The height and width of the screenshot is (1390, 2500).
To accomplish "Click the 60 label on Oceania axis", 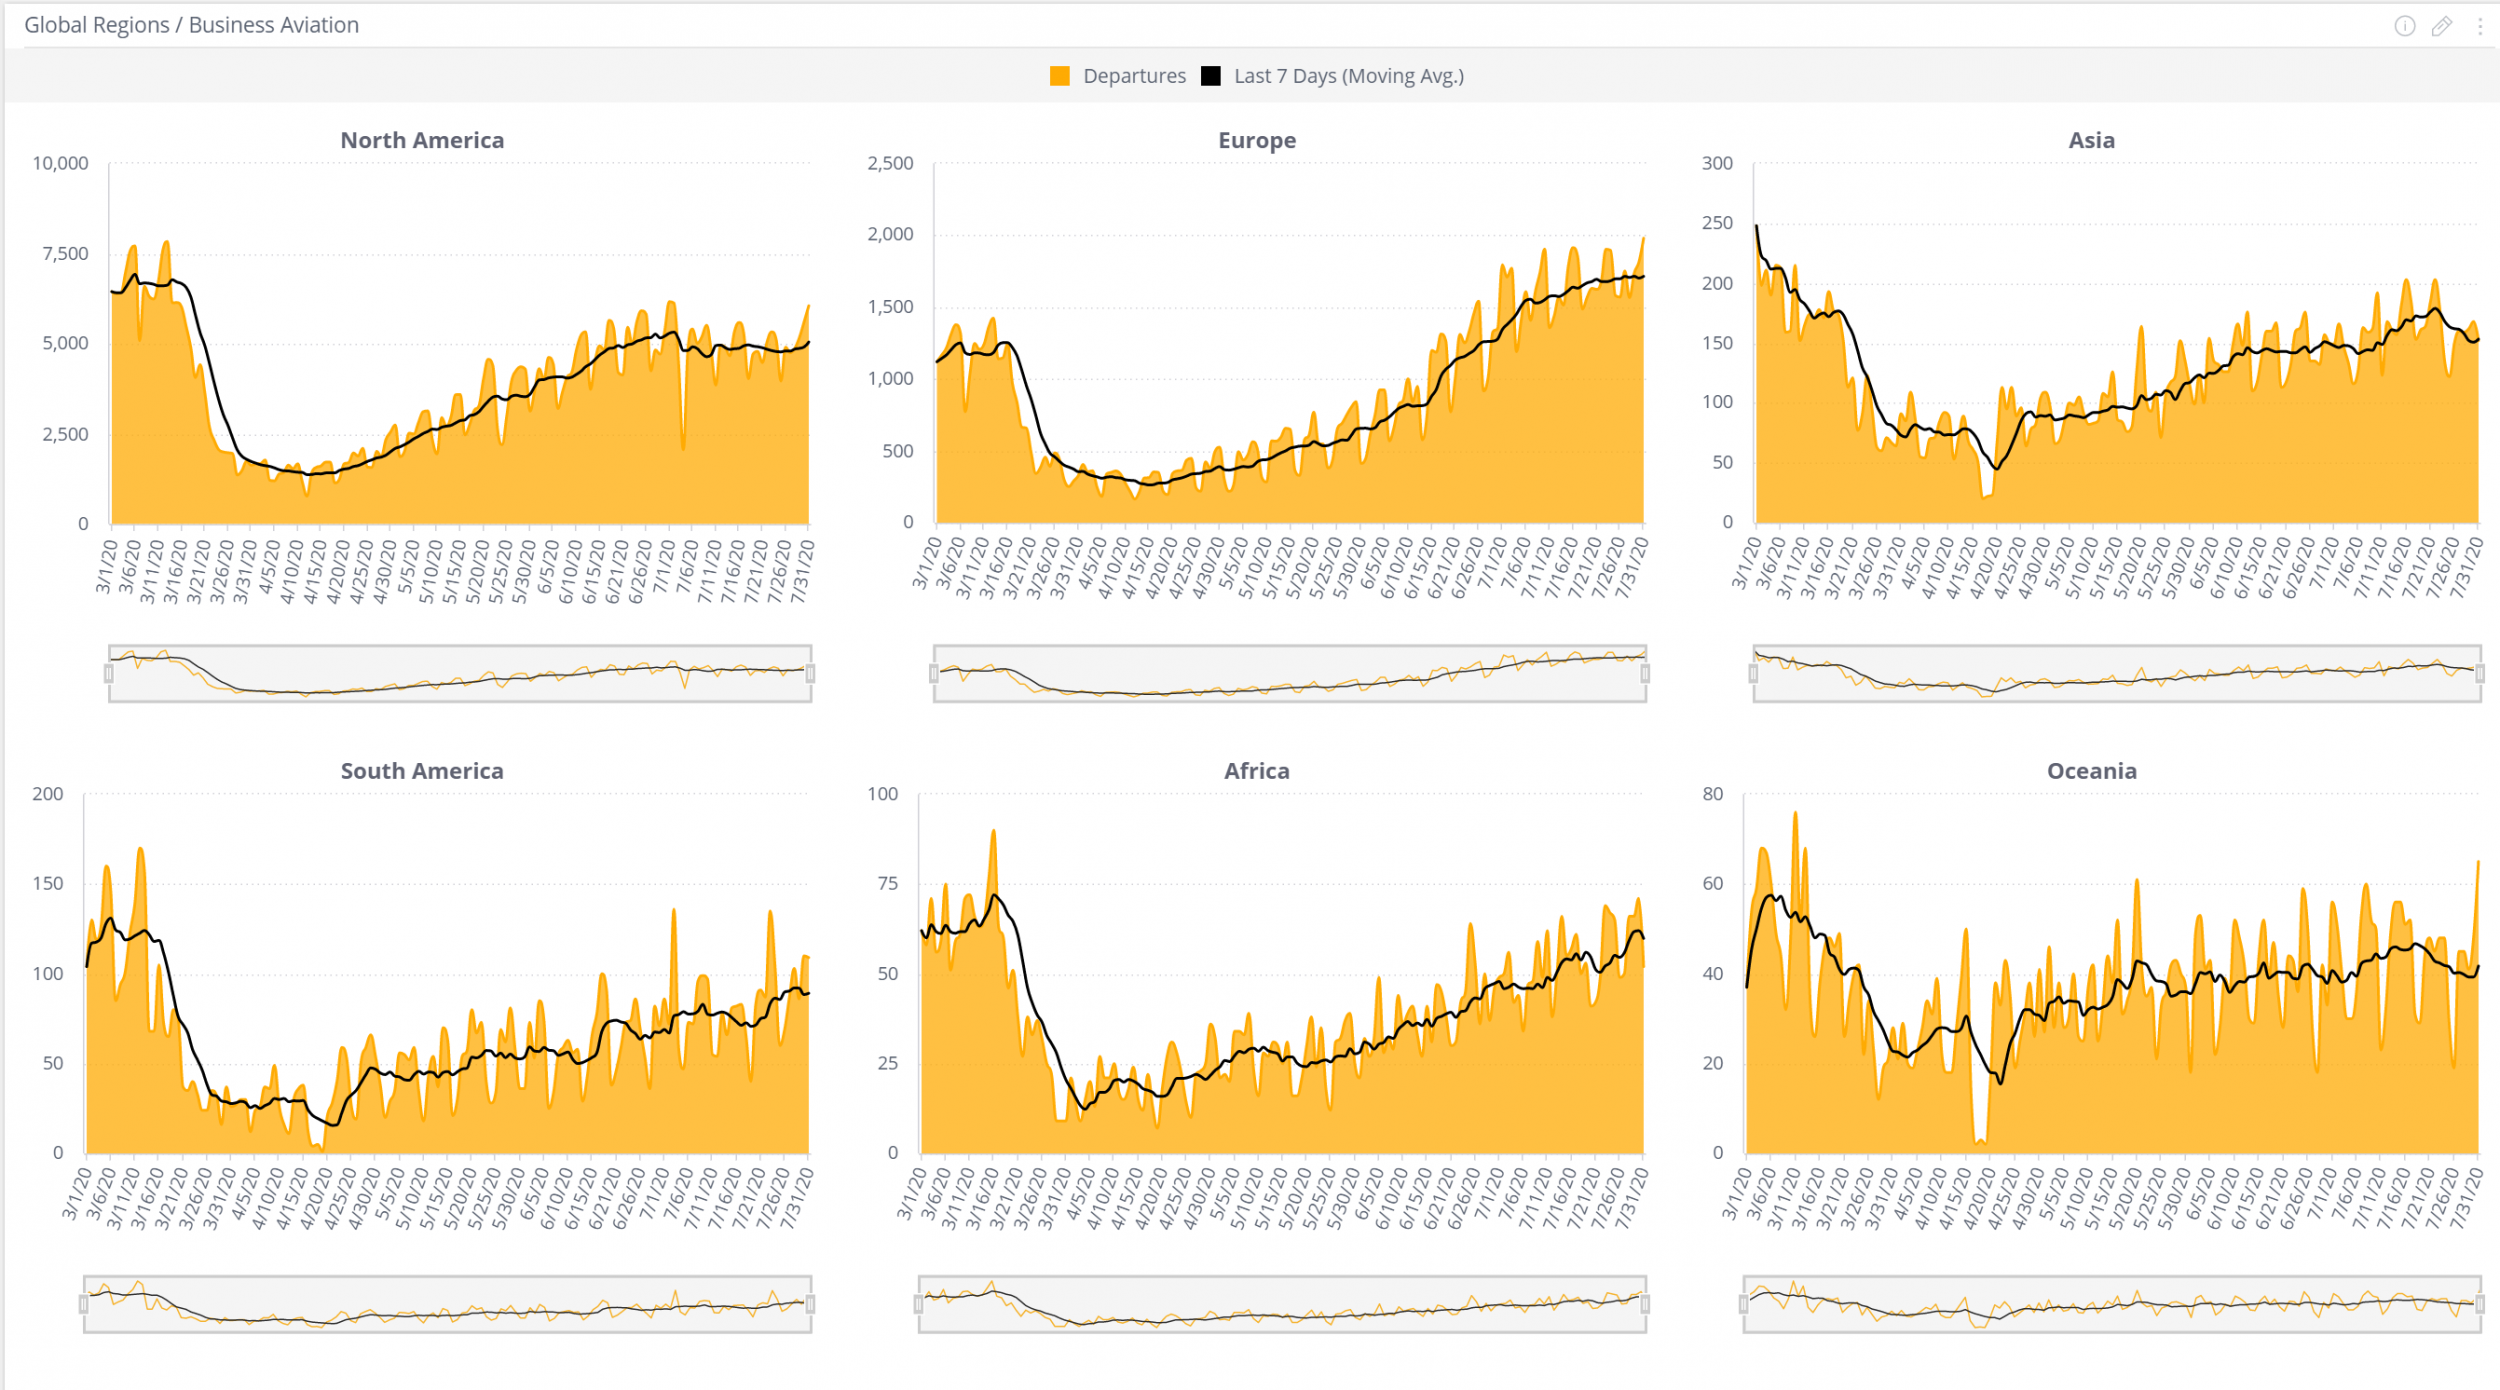I will (1713, 884).
